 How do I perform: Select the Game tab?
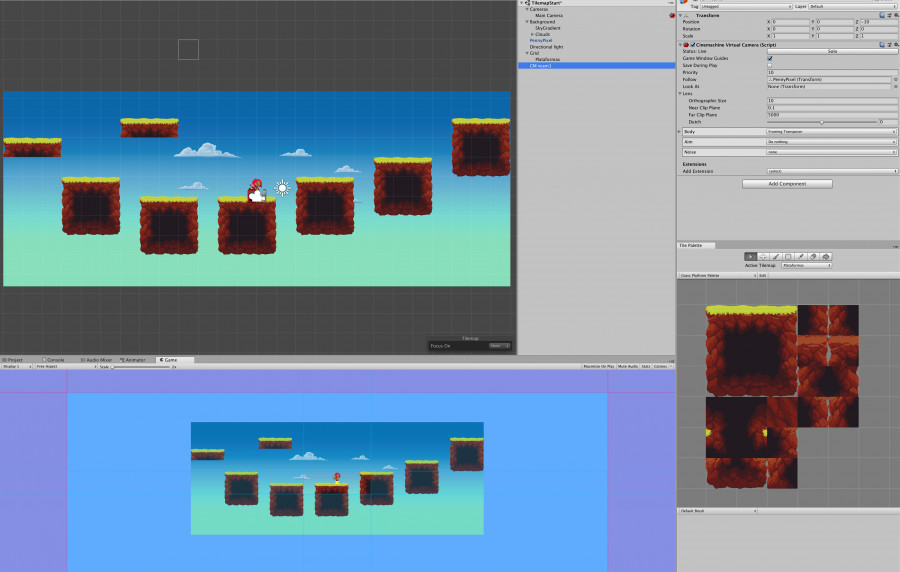pyautogui.click(x=174, y=360)
